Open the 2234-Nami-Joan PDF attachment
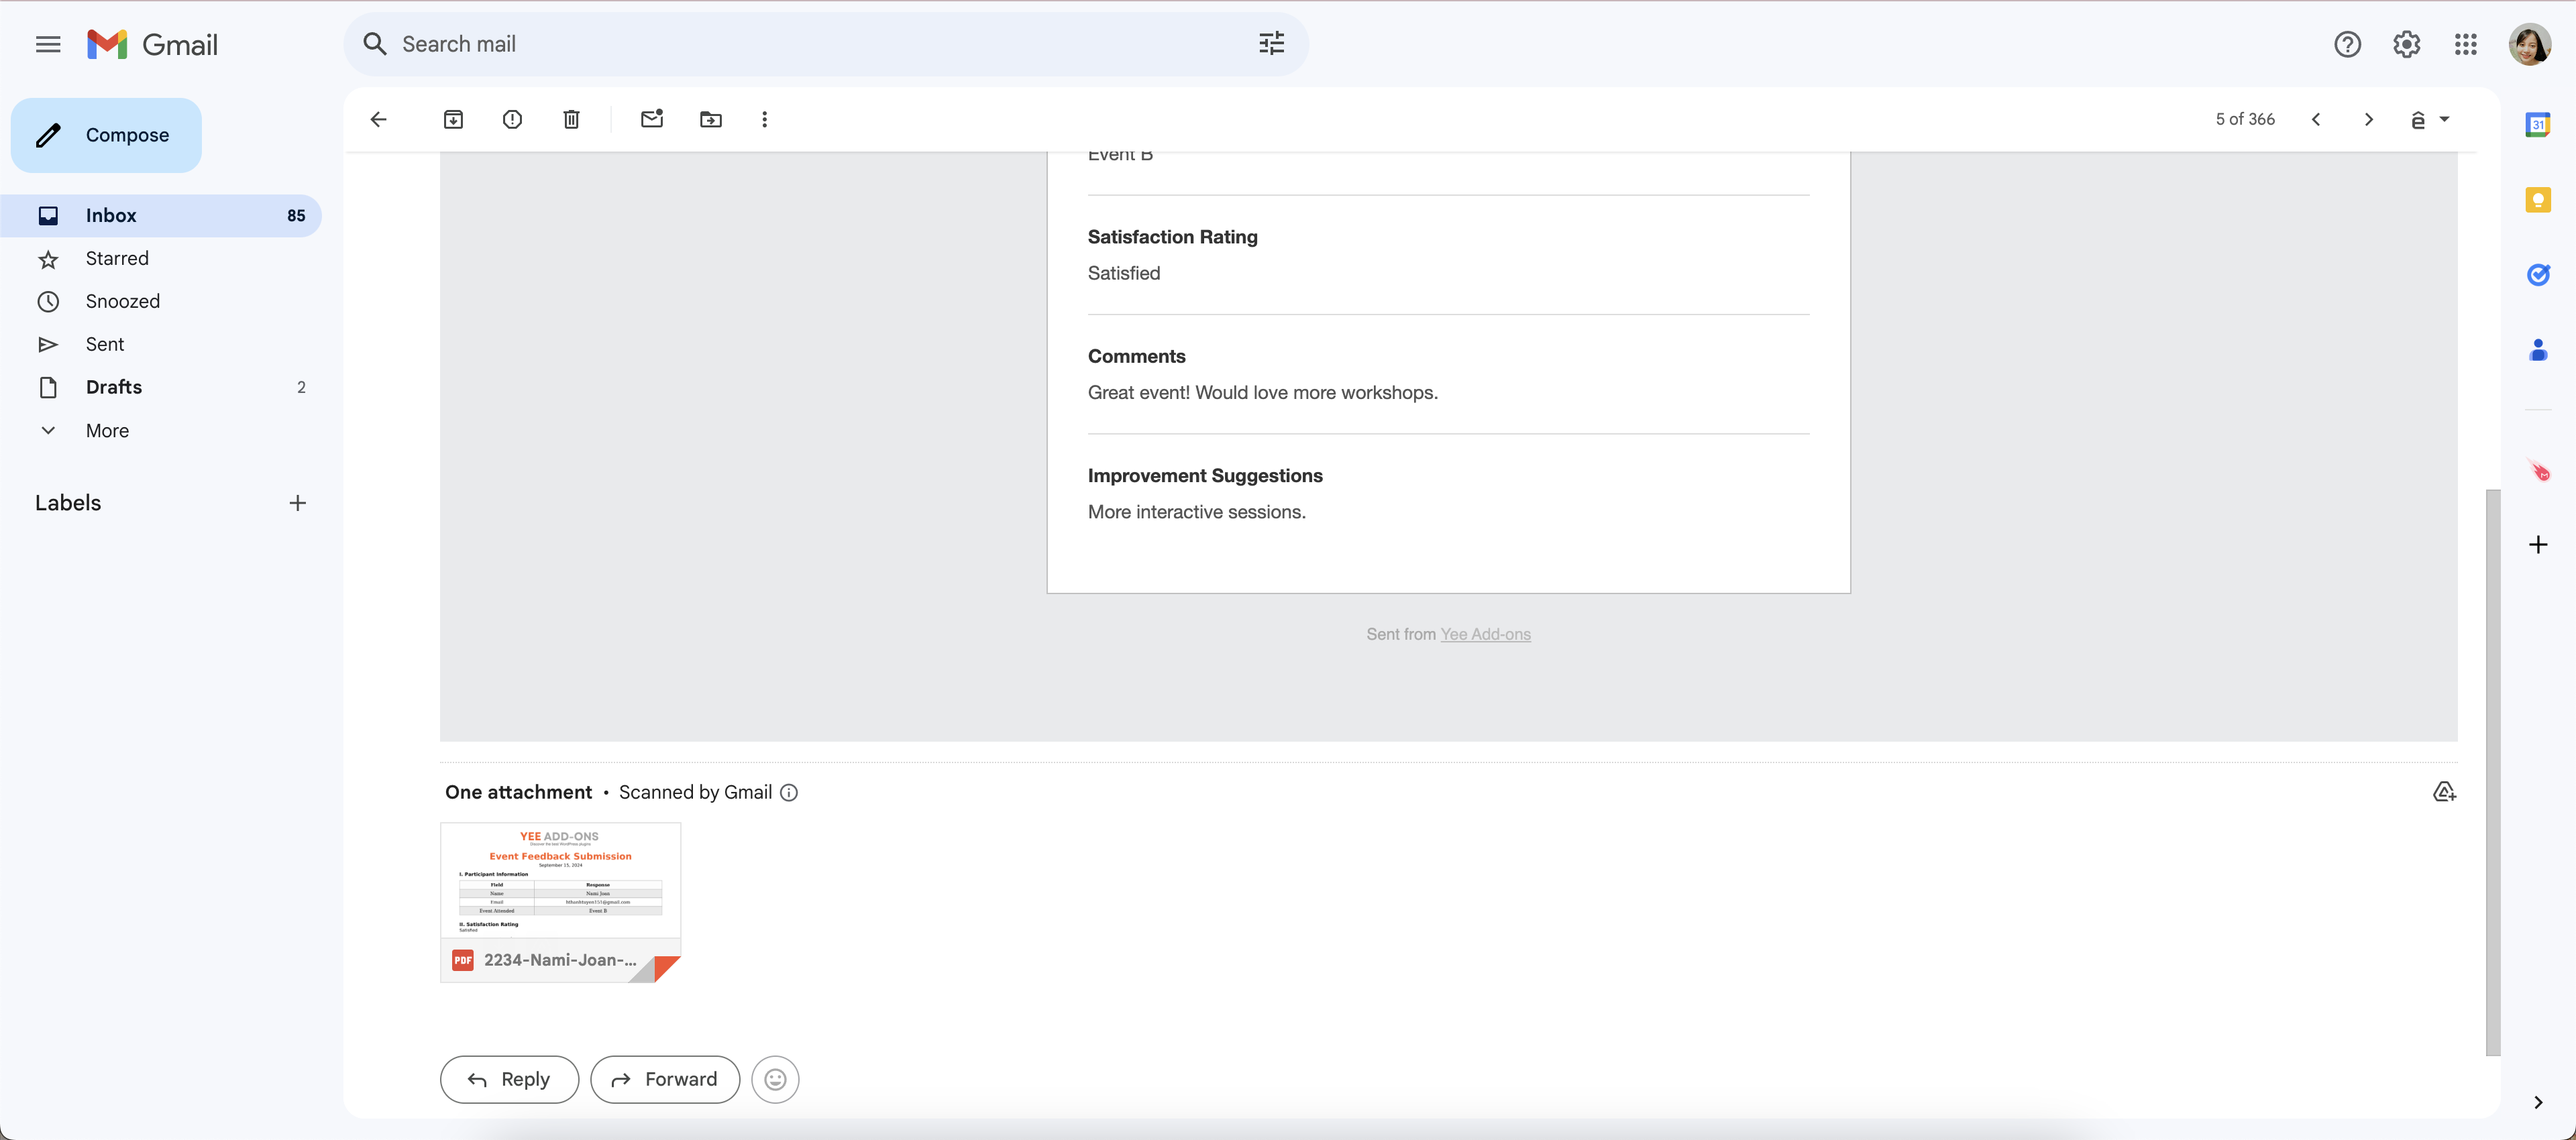This screenshot has width=2576, height=1140. [559, 900]
